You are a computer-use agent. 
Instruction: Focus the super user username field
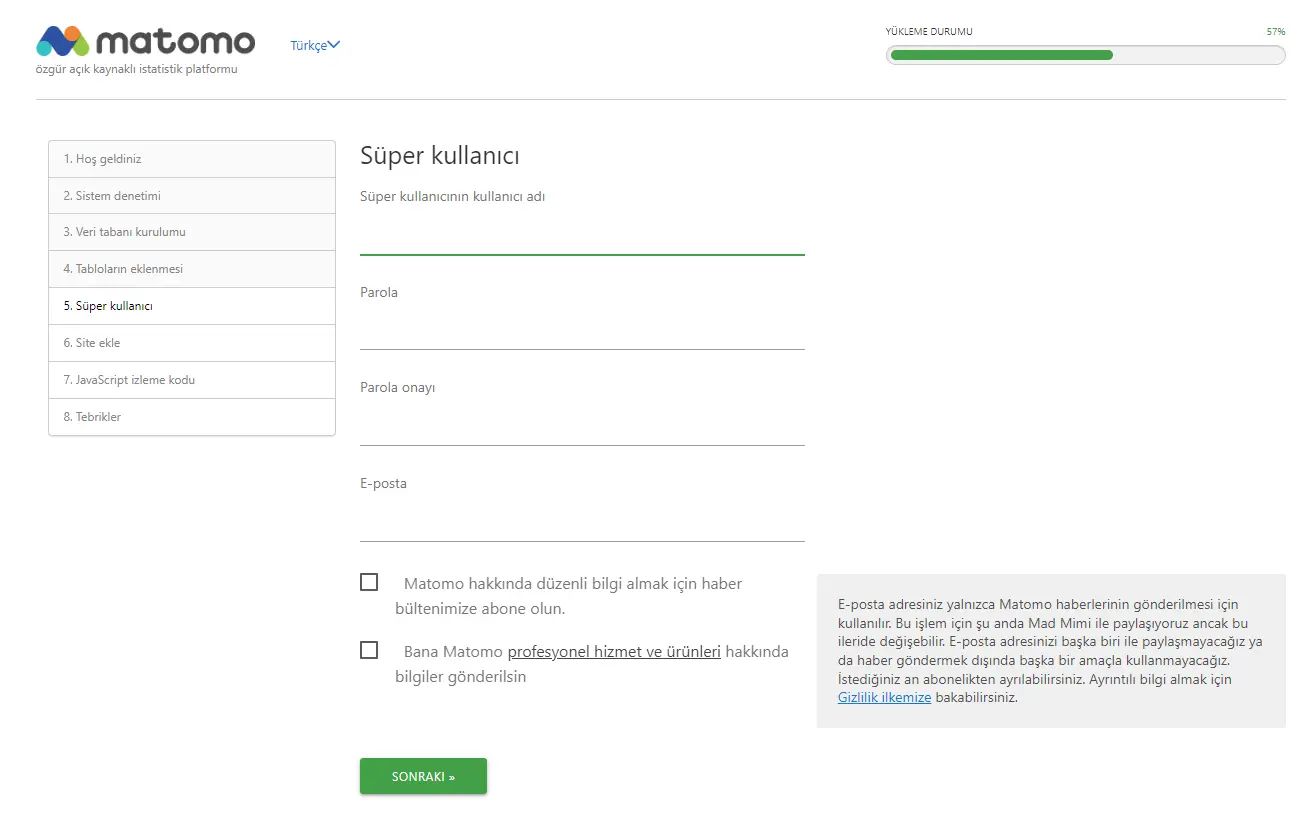point(582,236)
